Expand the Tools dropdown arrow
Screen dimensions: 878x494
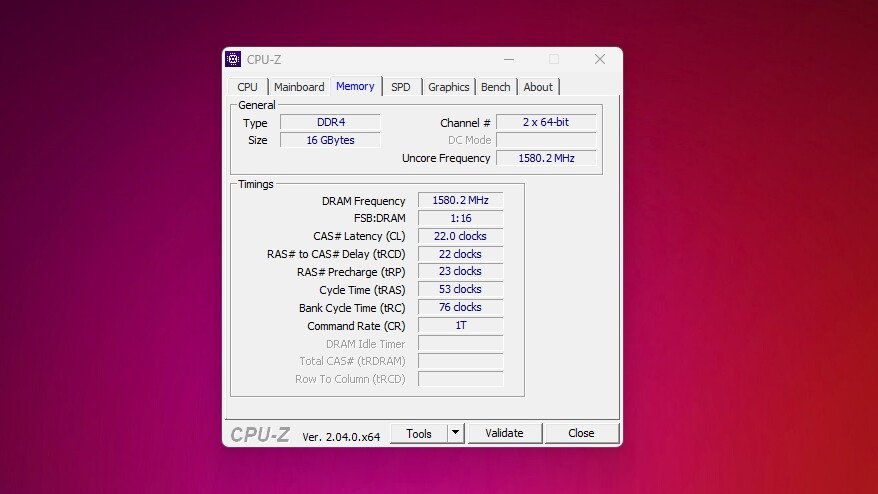pos(455,433)
